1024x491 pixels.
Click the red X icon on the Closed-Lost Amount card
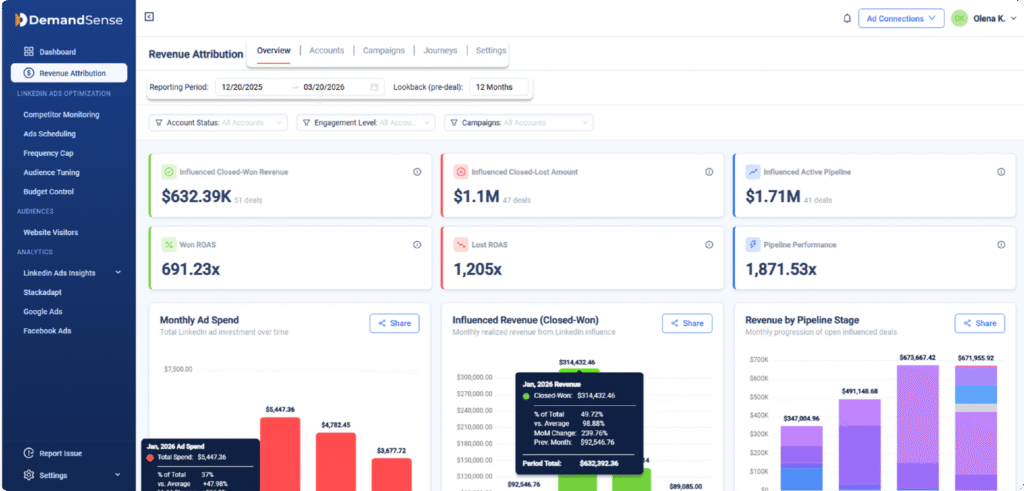coord(460,172)
